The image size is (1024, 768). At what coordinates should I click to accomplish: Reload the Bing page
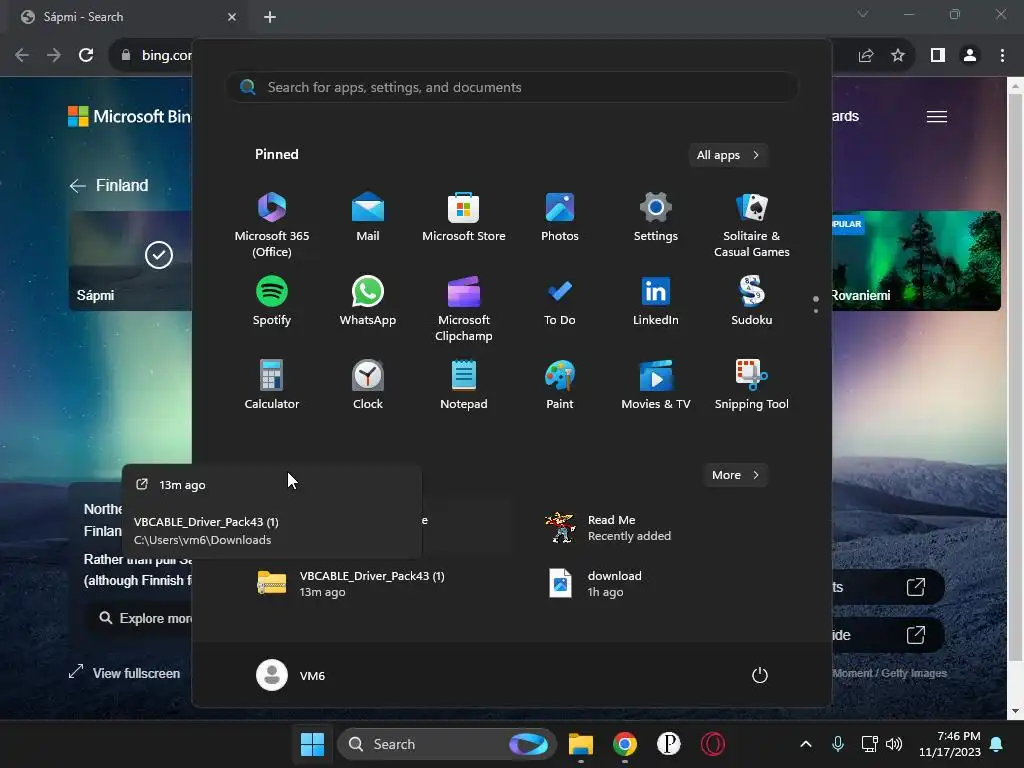86,56
